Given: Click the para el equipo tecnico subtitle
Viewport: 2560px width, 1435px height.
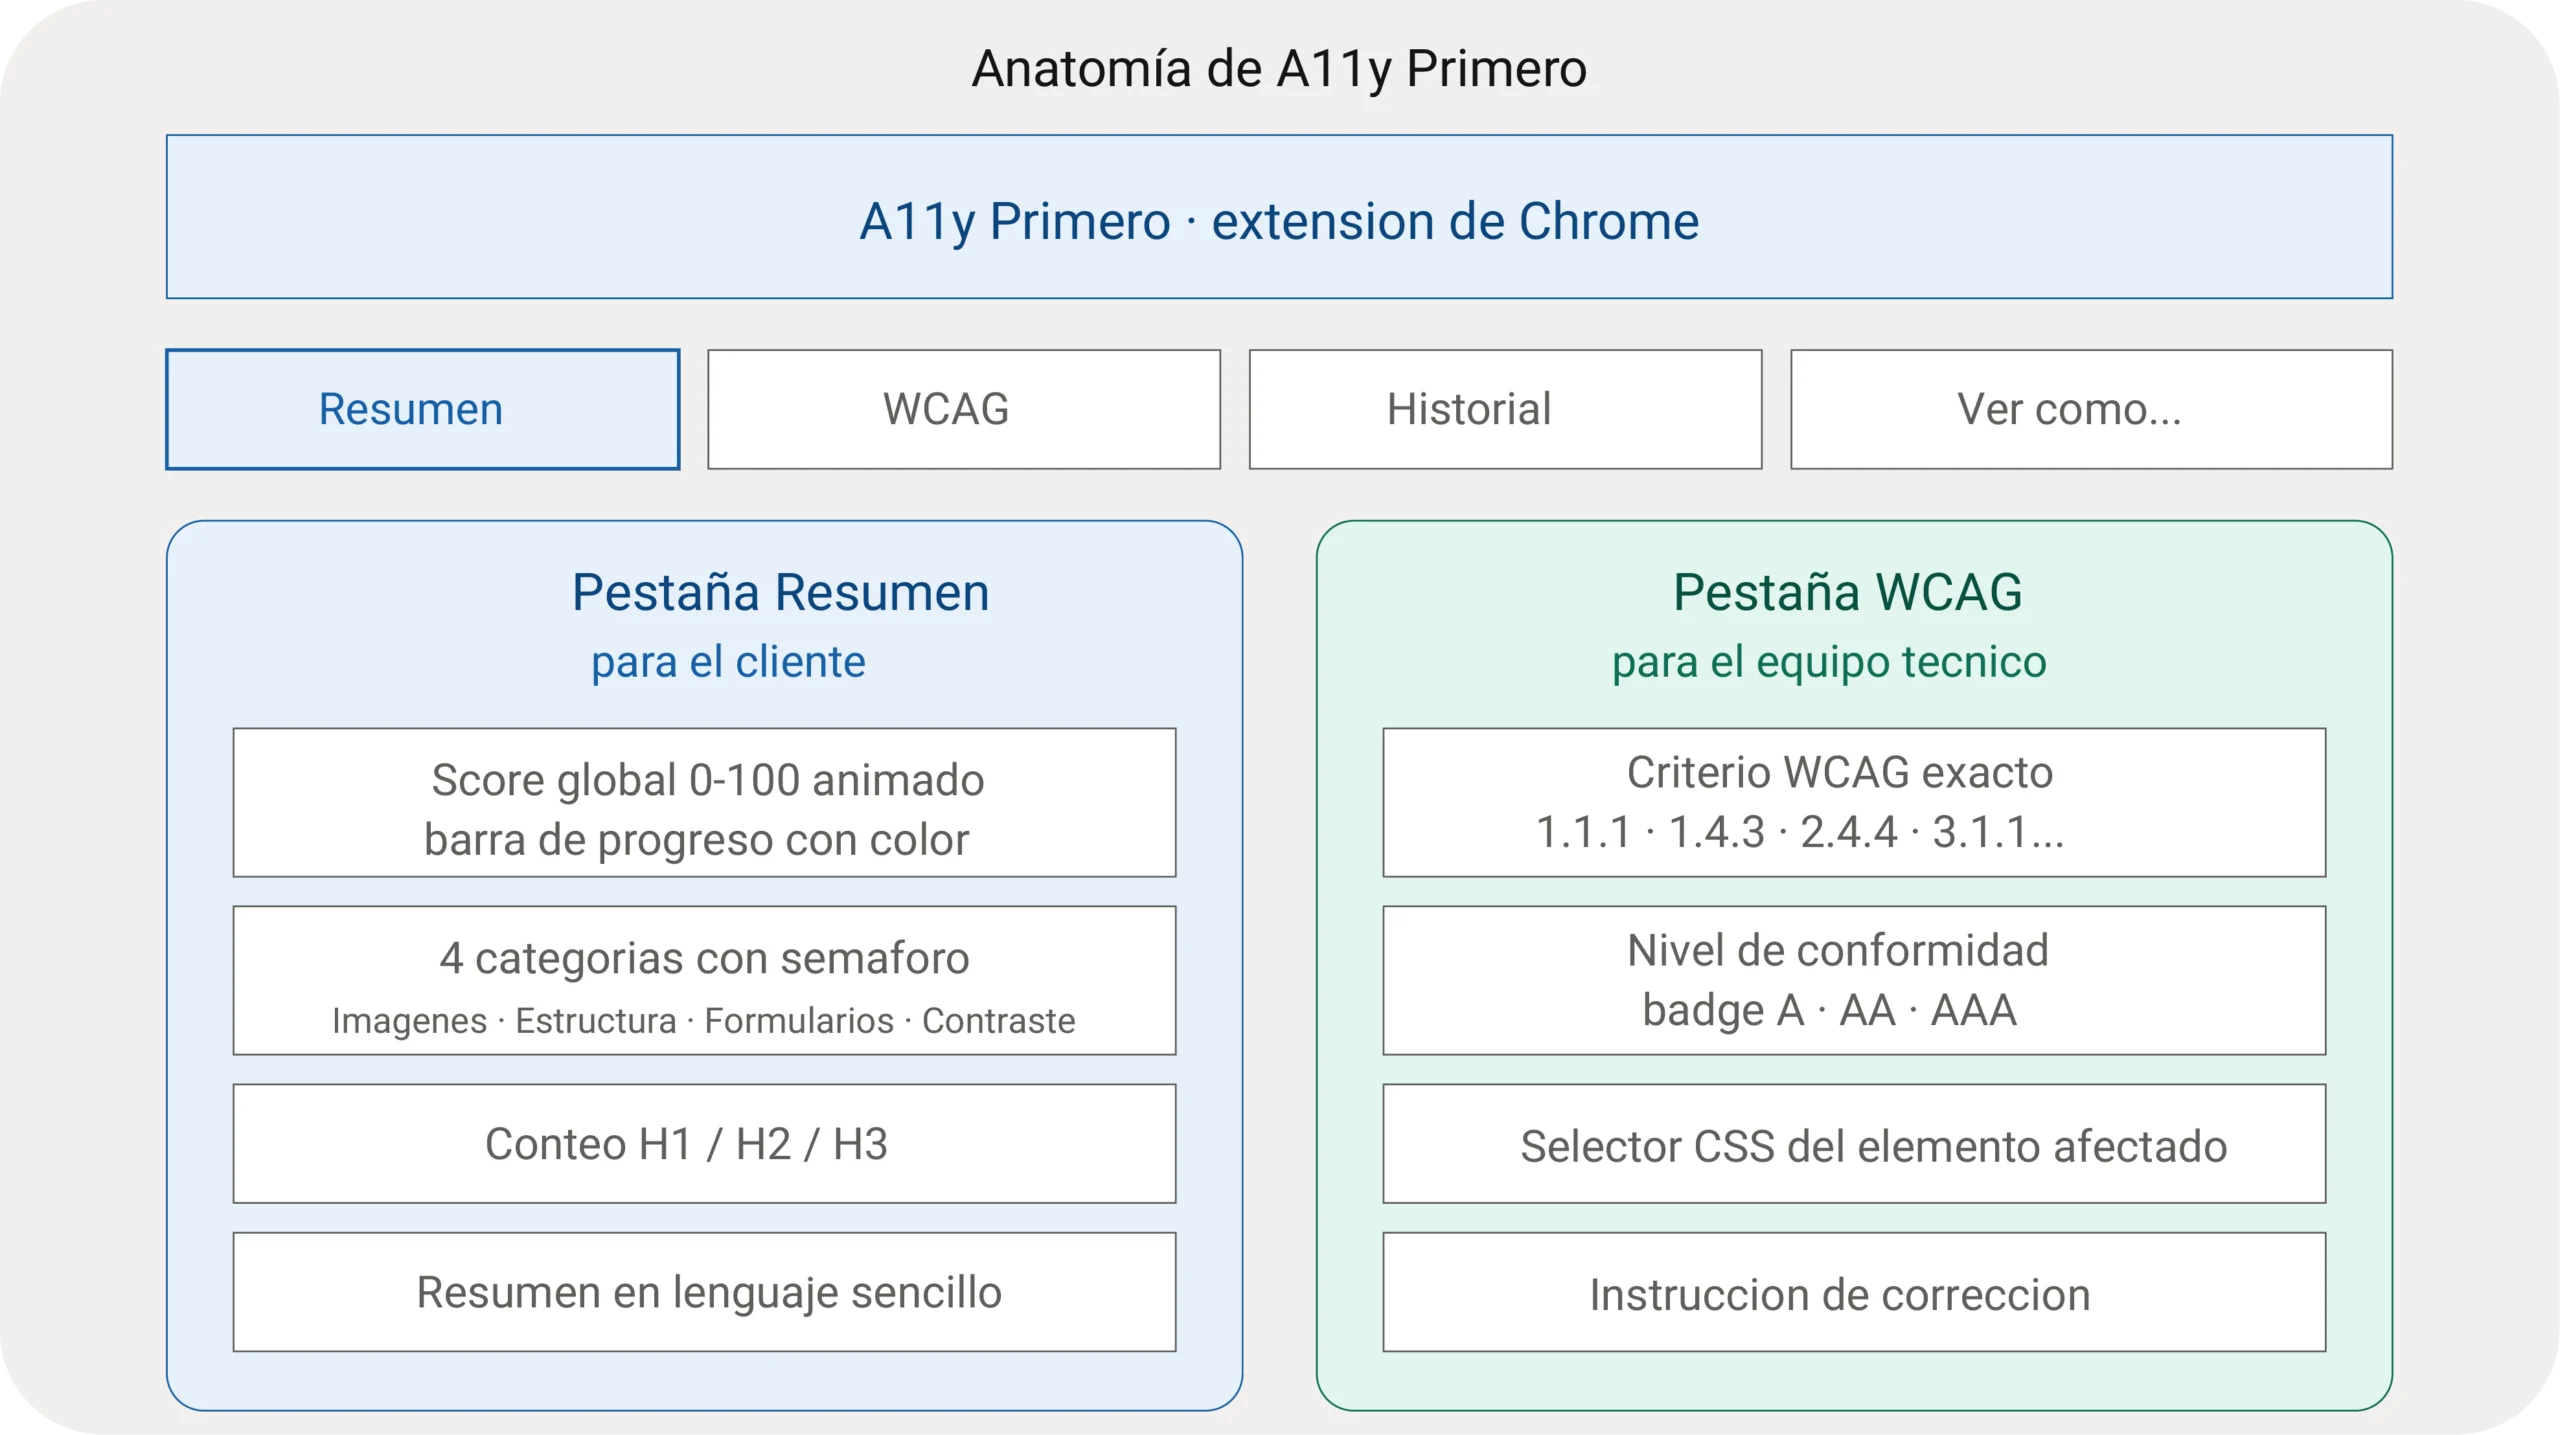Looking at the screenshot, I should tap(1829, 662).
